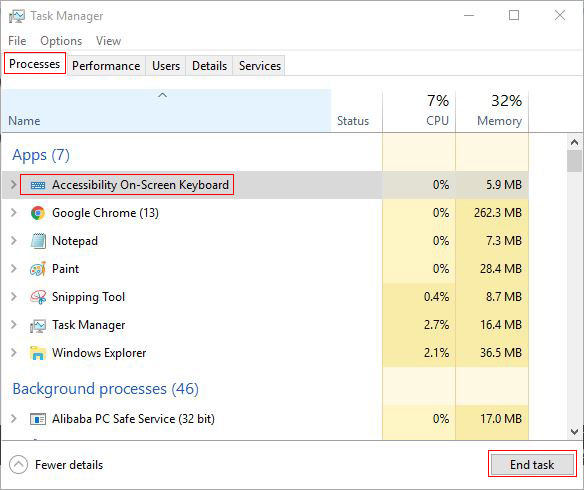The image size is (584, 490).
Task: Click the Task Manager row icon
Action: (38, 325)
